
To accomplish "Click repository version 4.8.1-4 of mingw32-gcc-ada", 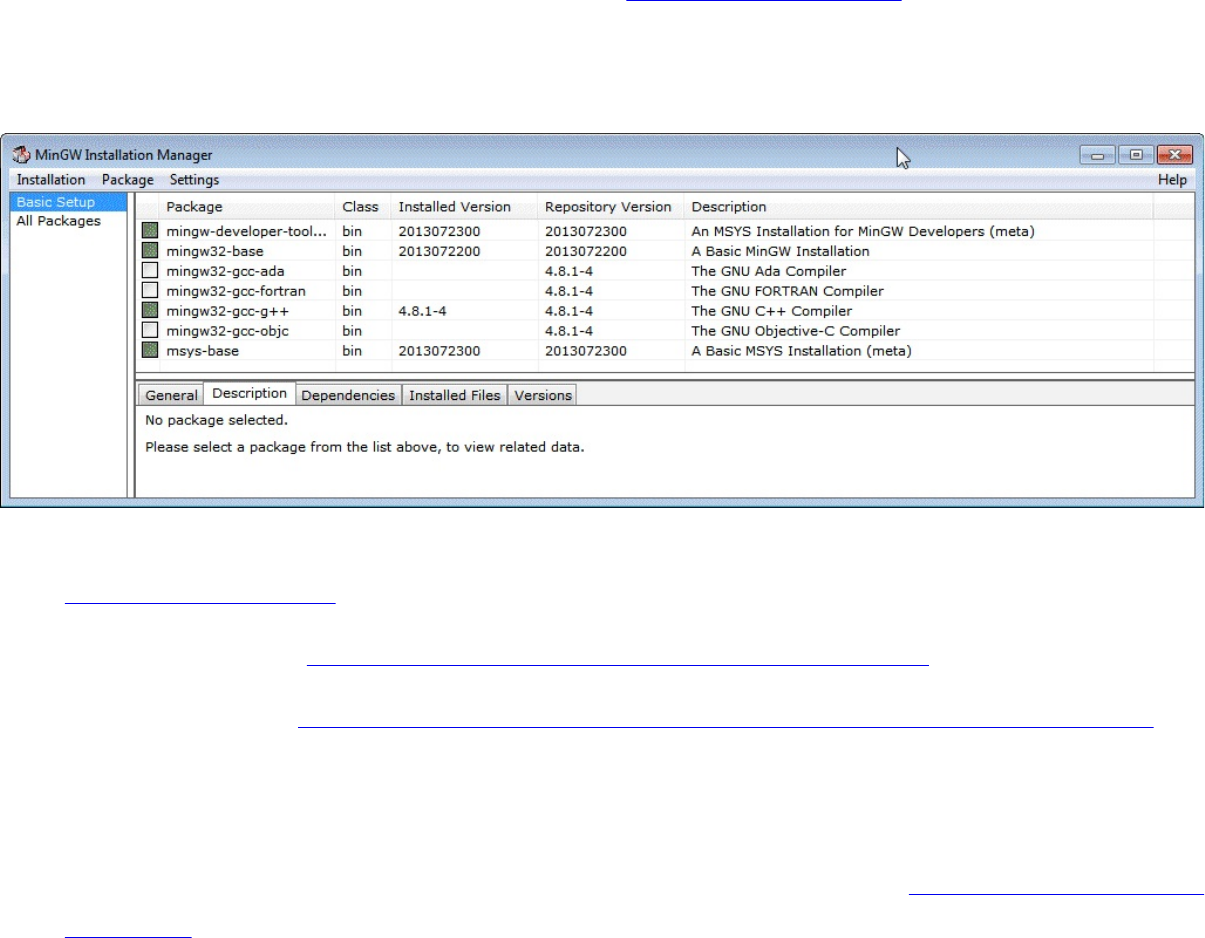I will 569,271.
